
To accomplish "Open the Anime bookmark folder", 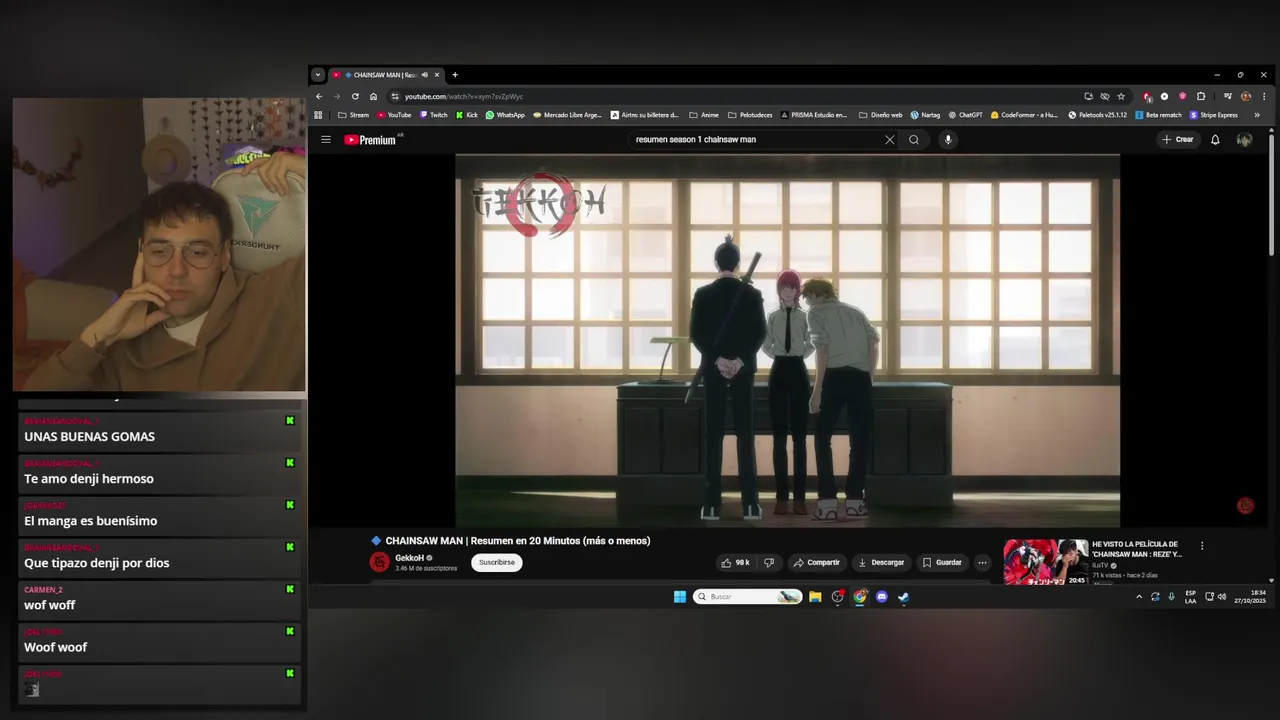I will 704,115.
